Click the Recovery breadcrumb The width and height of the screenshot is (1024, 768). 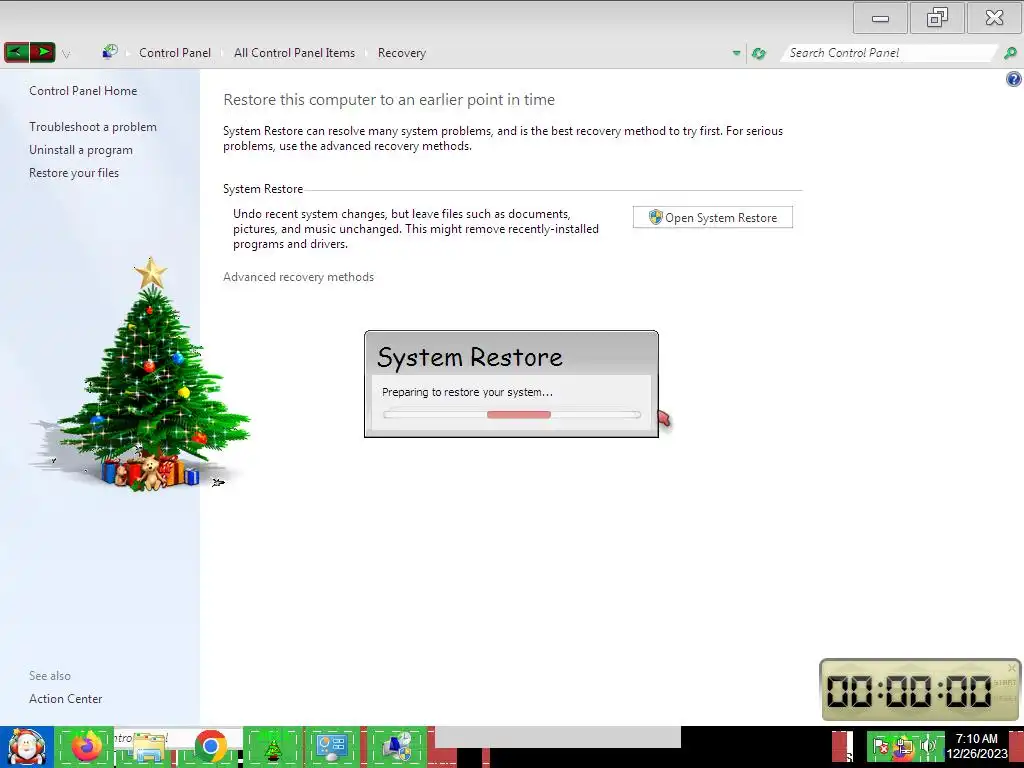tap(402, 53)
